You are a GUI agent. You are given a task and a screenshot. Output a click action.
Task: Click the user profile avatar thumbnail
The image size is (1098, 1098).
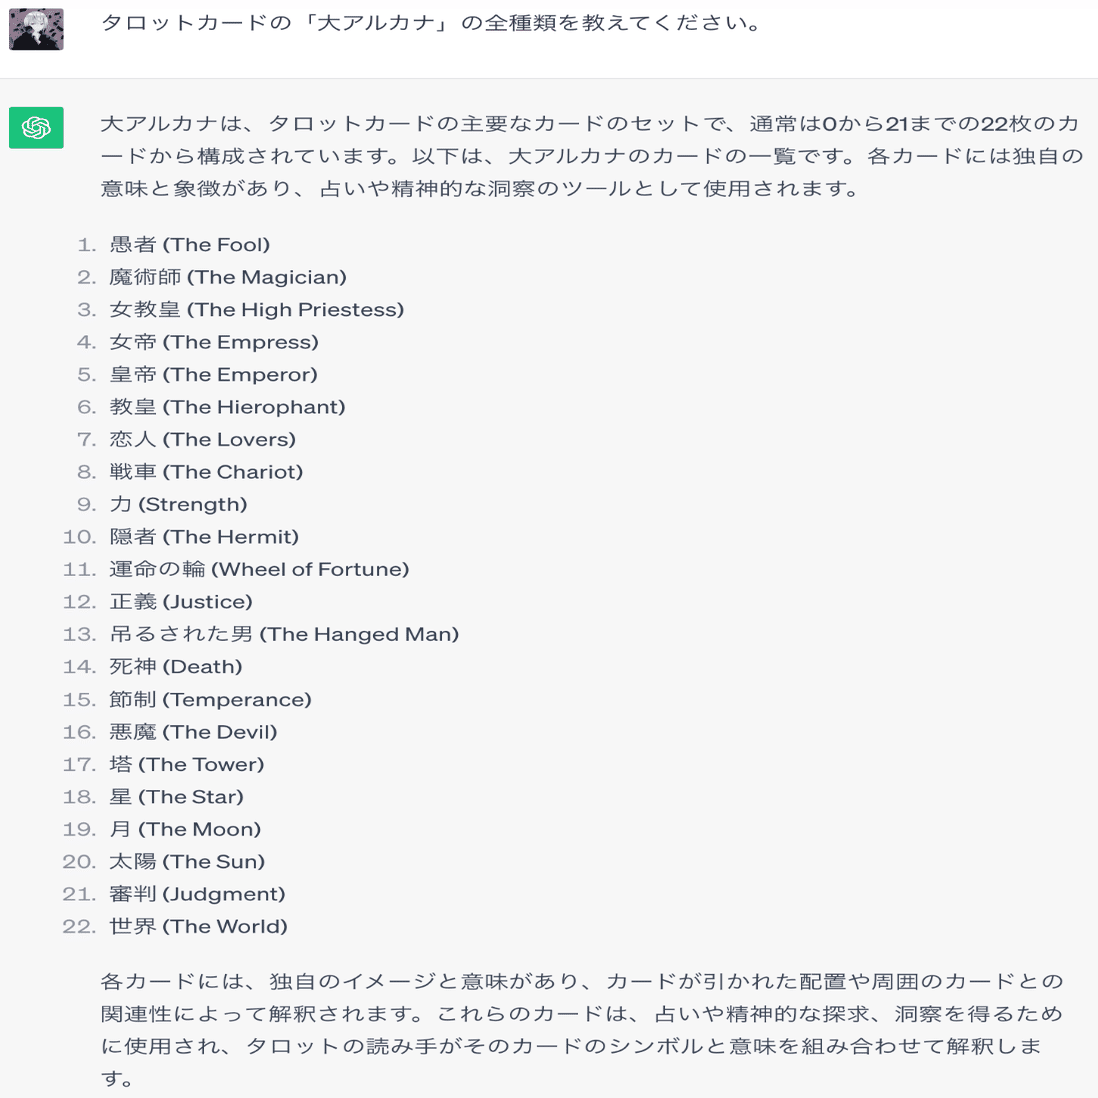(36, 29)
